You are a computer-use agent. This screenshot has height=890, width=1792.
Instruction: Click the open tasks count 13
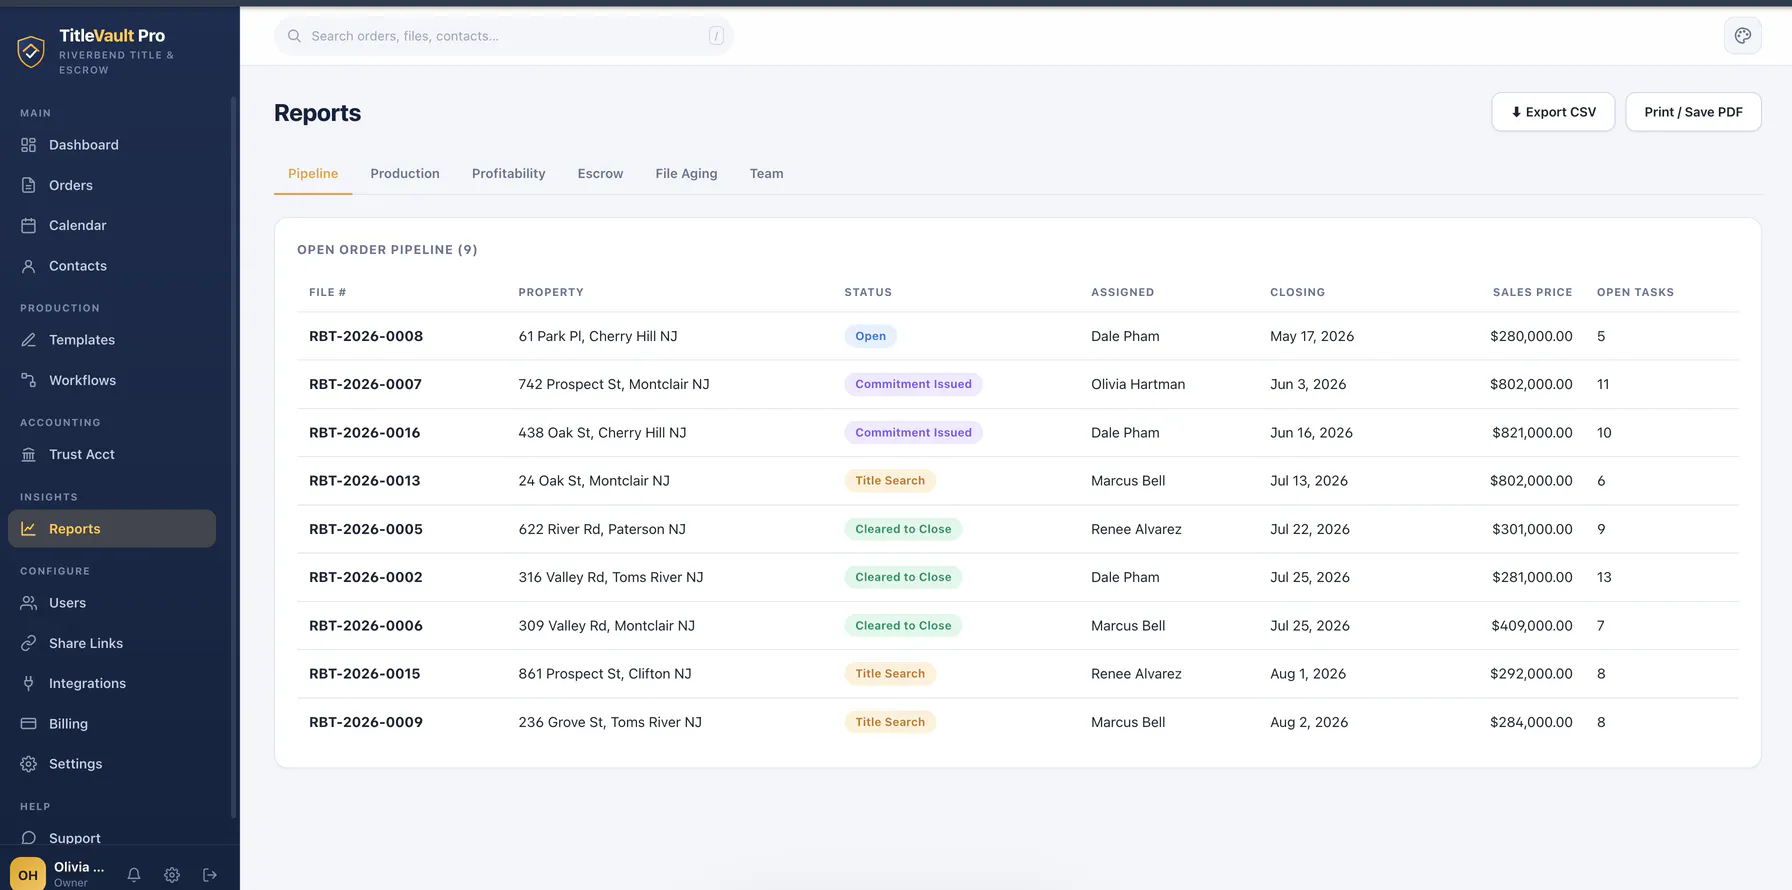[1604, 577]
